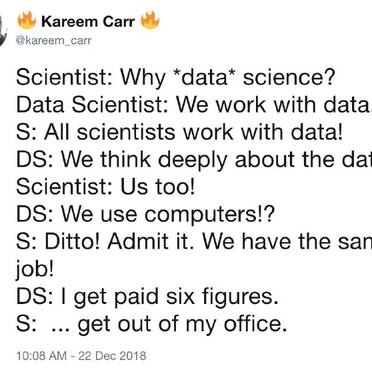Click the line 'Scientist: Why *data* science?'

(x=175, y=77)
